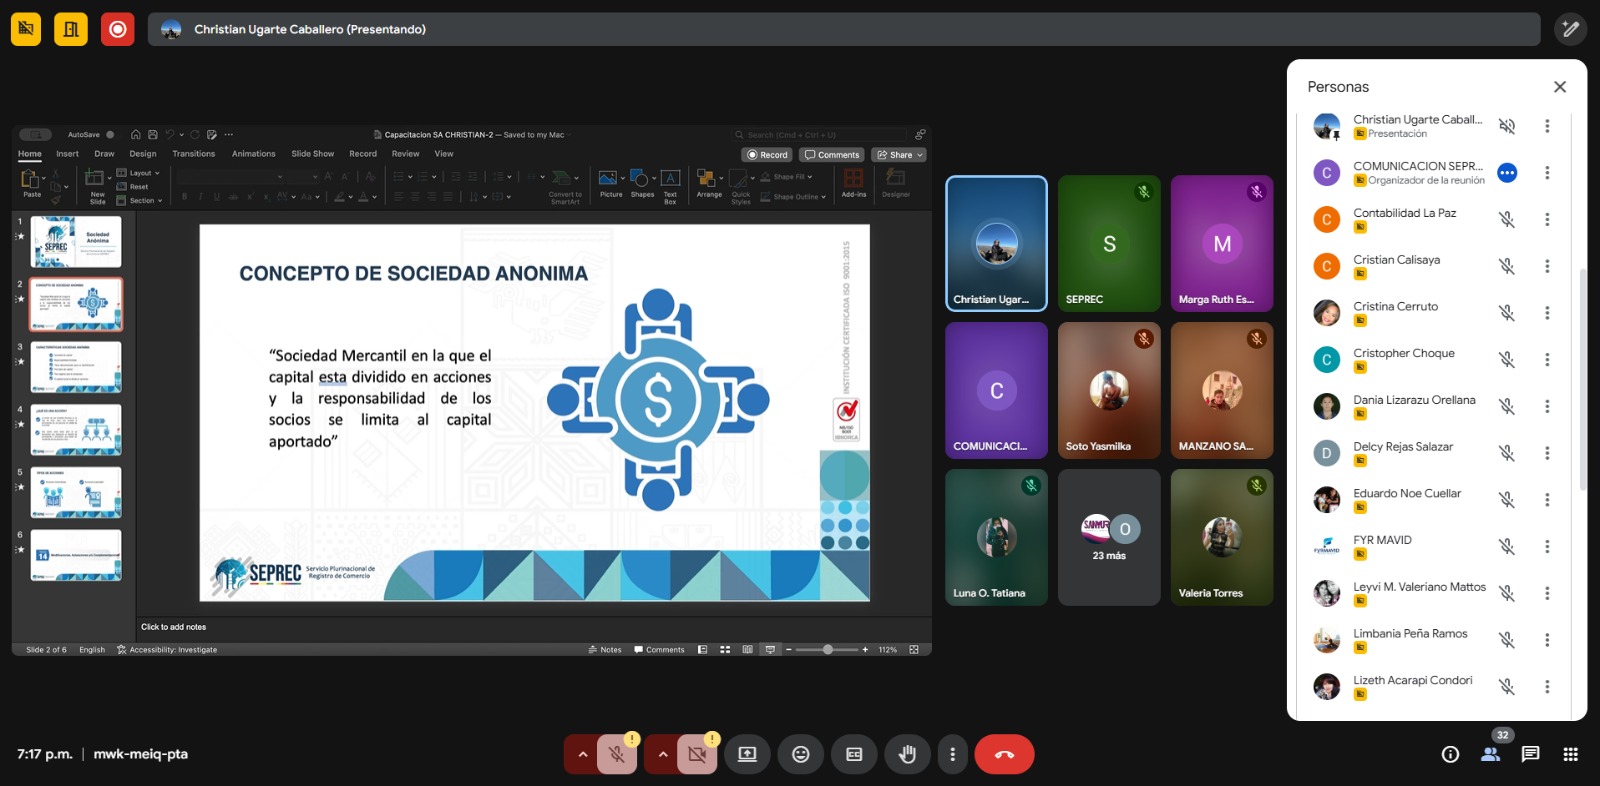Open the chat messages icon

click(x=1530, y=755)
